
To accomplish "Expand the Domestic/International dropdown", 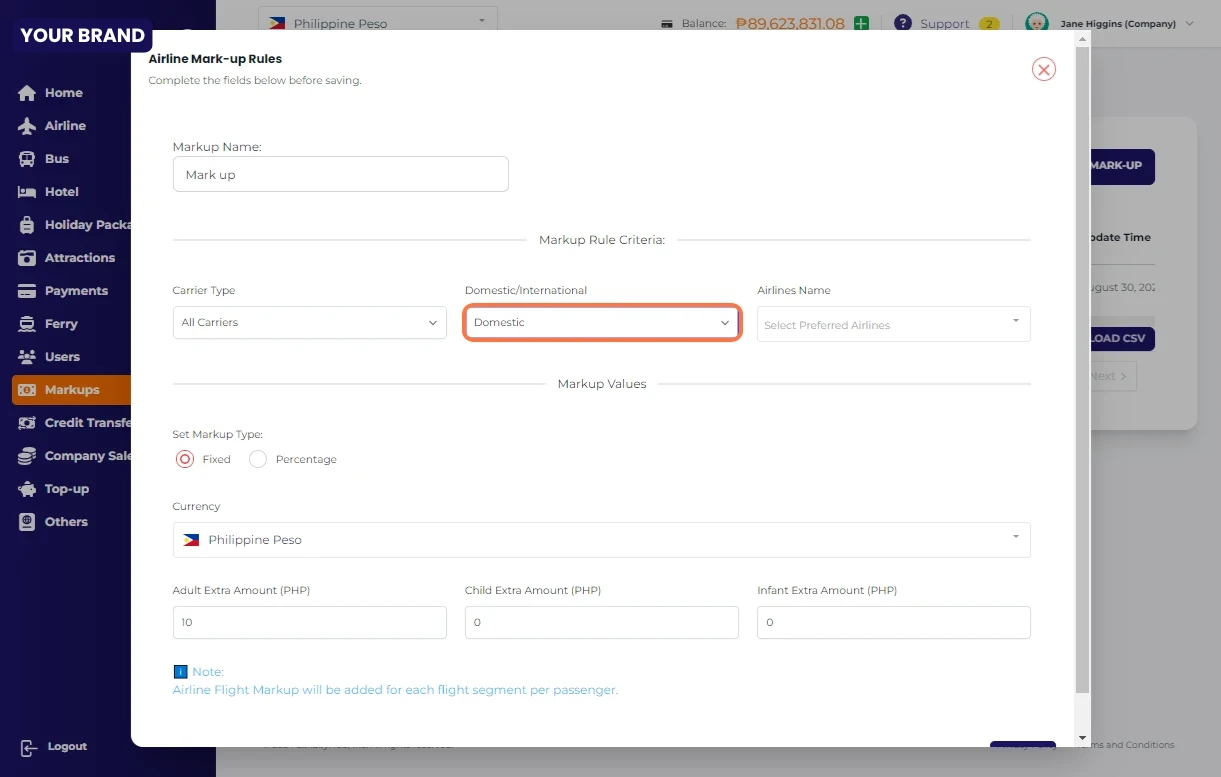I will click(x=601, y=323).
